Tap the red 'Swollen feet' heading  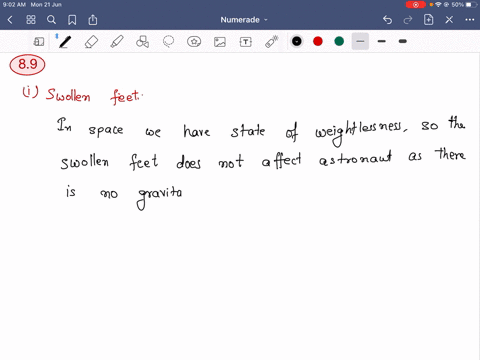click(x=94, y=96)
